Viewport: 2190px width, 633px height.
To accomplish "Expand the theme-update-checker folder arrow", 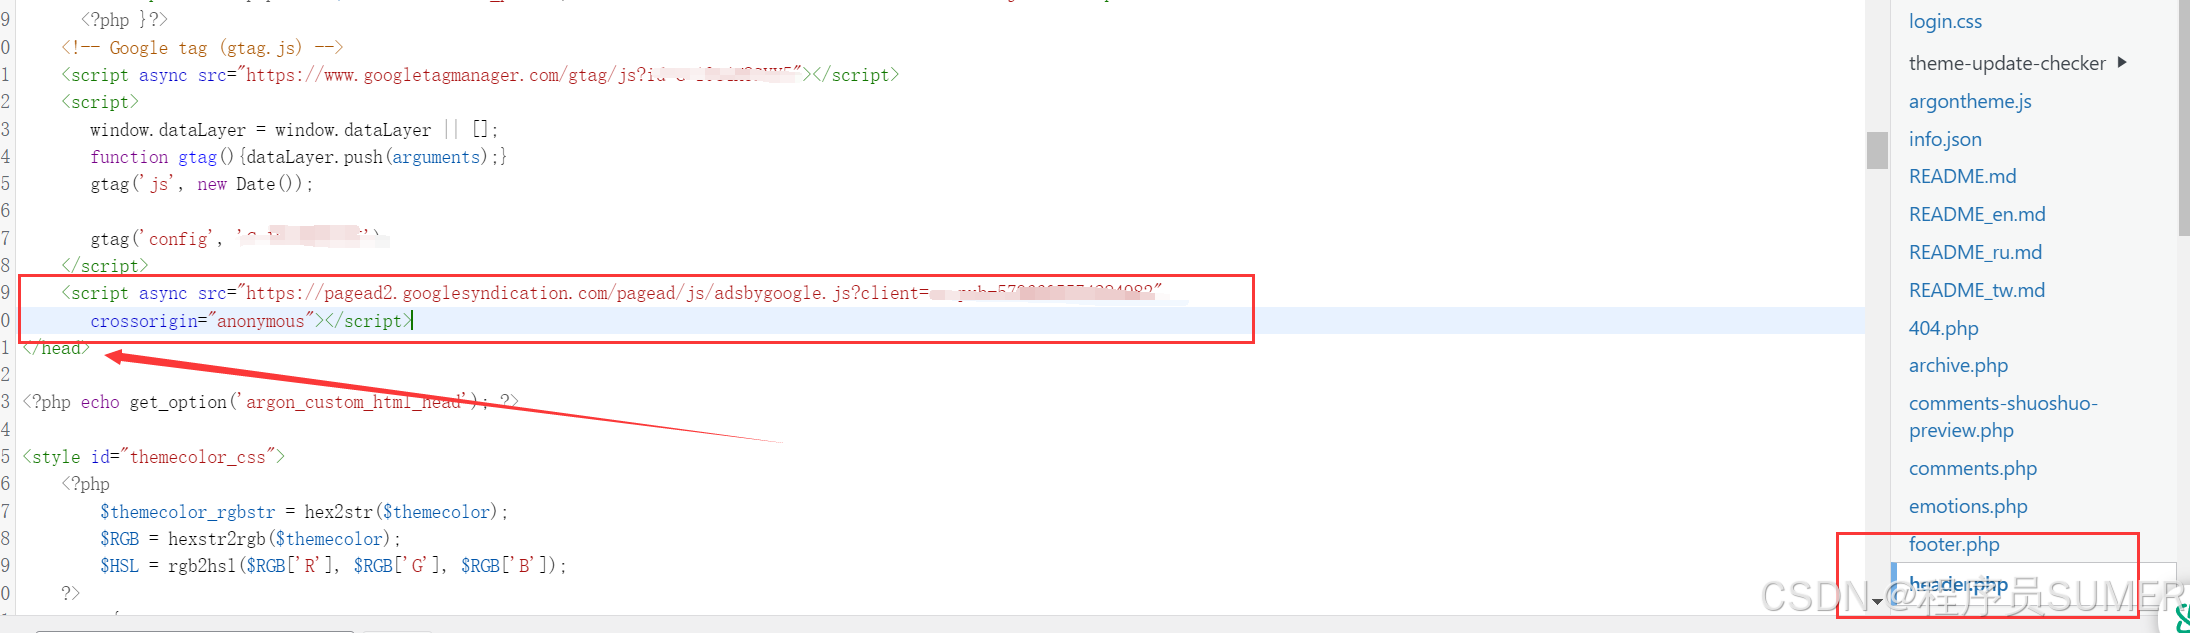I will pos(2122,62).
